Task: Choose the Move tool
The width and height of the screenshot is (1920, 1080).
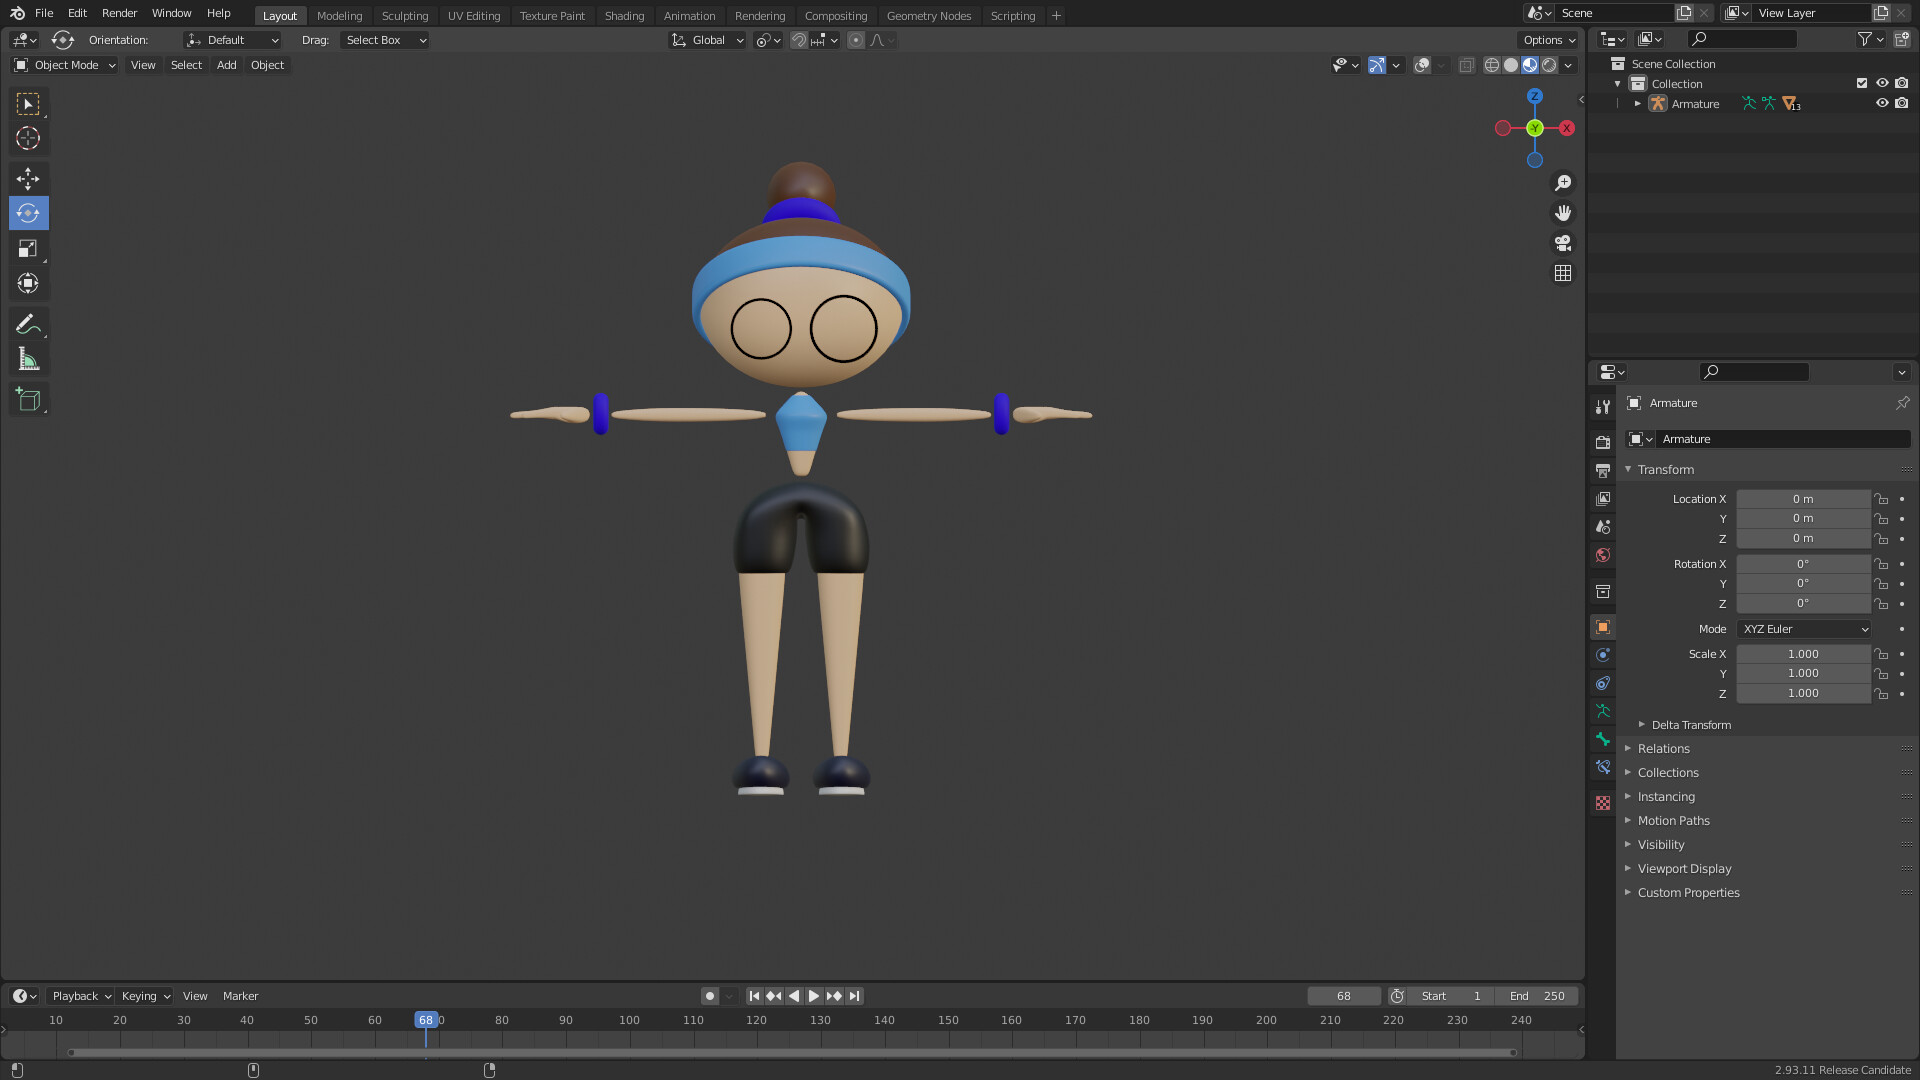Action: tap(28, 179)
